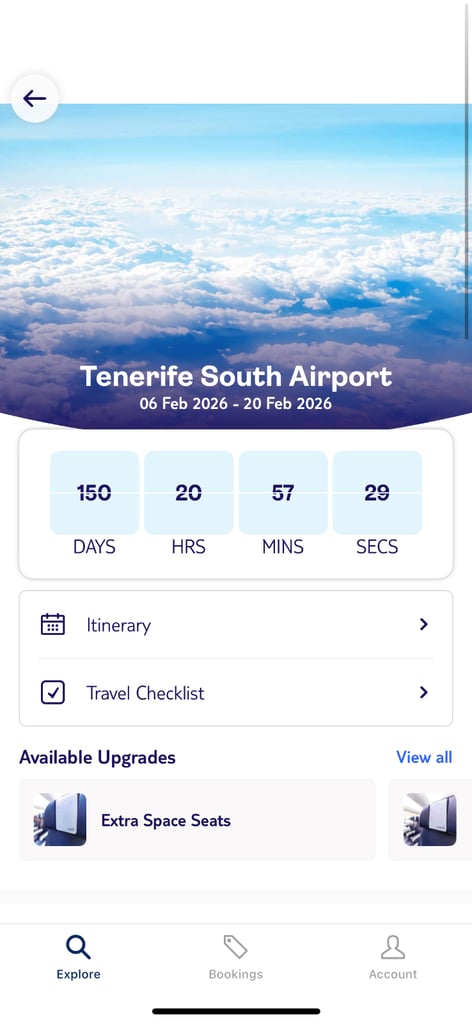The image size is (472, 1024).
Task: Go to the Account tab
Action: point(393,957)
